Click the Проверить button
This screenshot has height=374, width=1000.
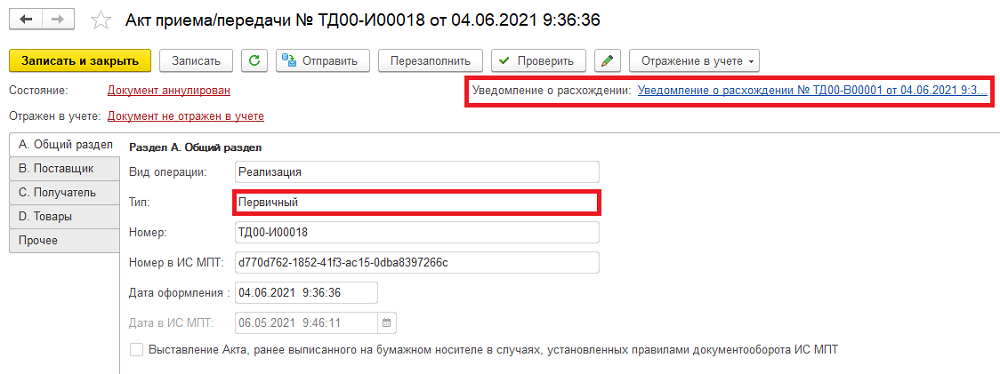tap(538, 61)
